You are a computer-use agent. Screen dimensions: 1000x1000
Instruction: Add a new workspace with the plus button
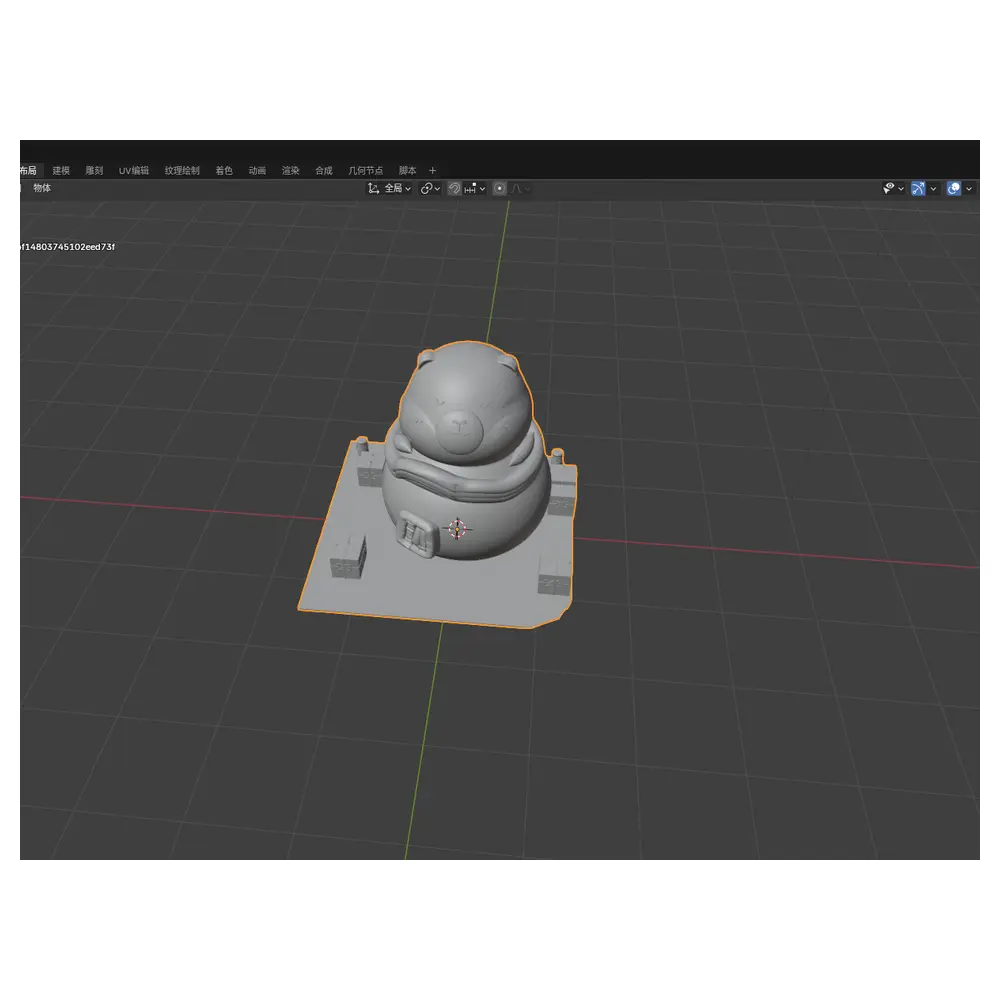tap(432, 170)
